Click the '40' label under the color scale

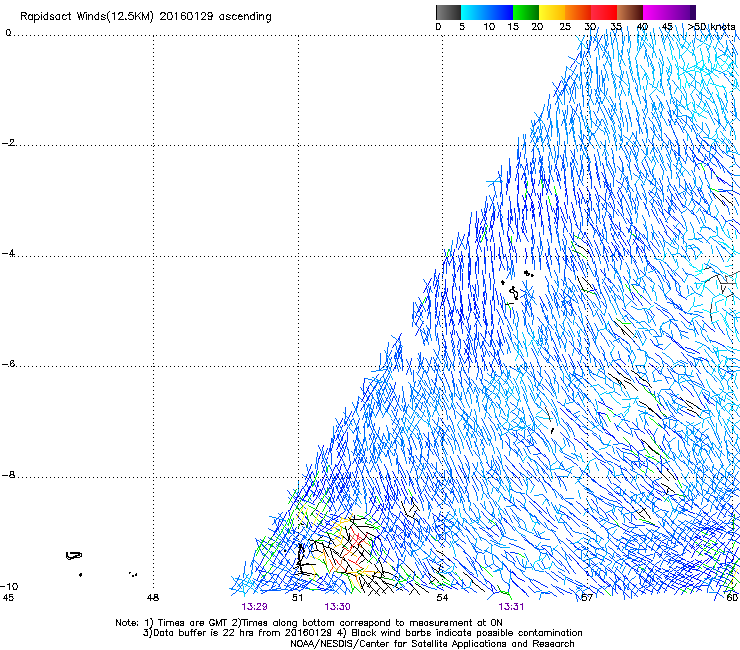pyautogui.click(x=642, y=27)
